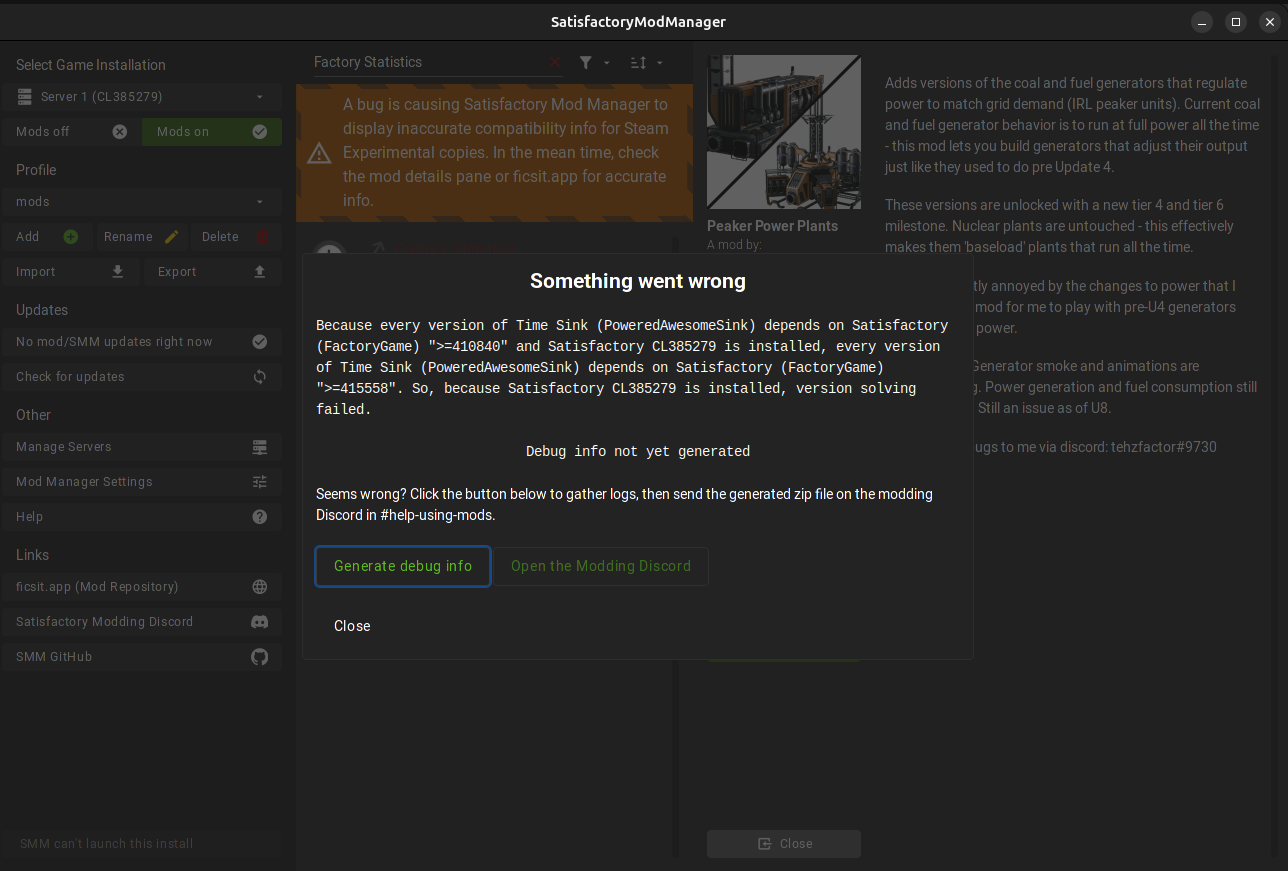Click the GitHub logo icon in sidebar
Viewport: 1288px width, 871px height.
pyautogui.click(x=260, y=657)
